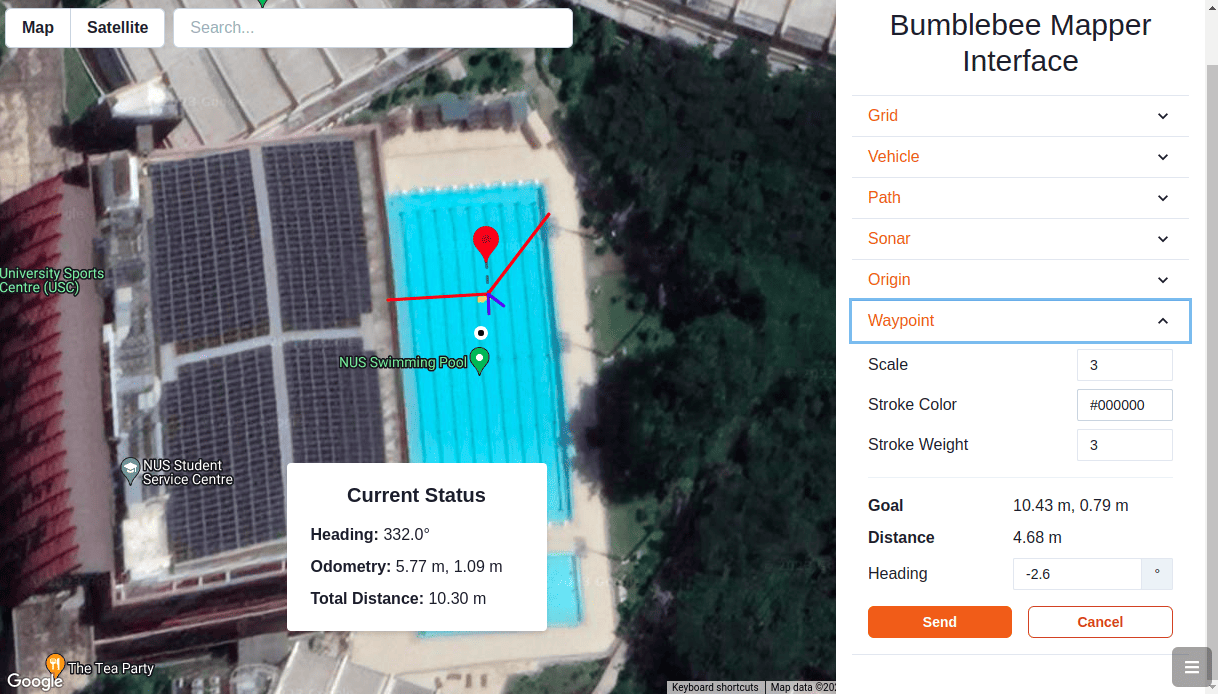Click the blue vehicle heading marker
This screenshot has width=1218, height=694.
pos(491,299)
